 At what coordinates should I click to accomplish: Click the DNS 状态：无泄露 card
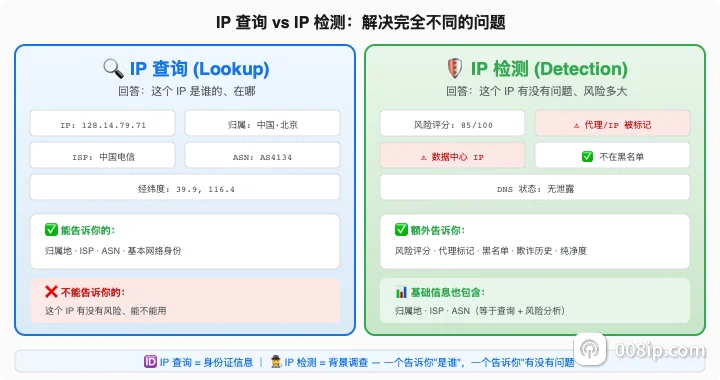(535, 187)
